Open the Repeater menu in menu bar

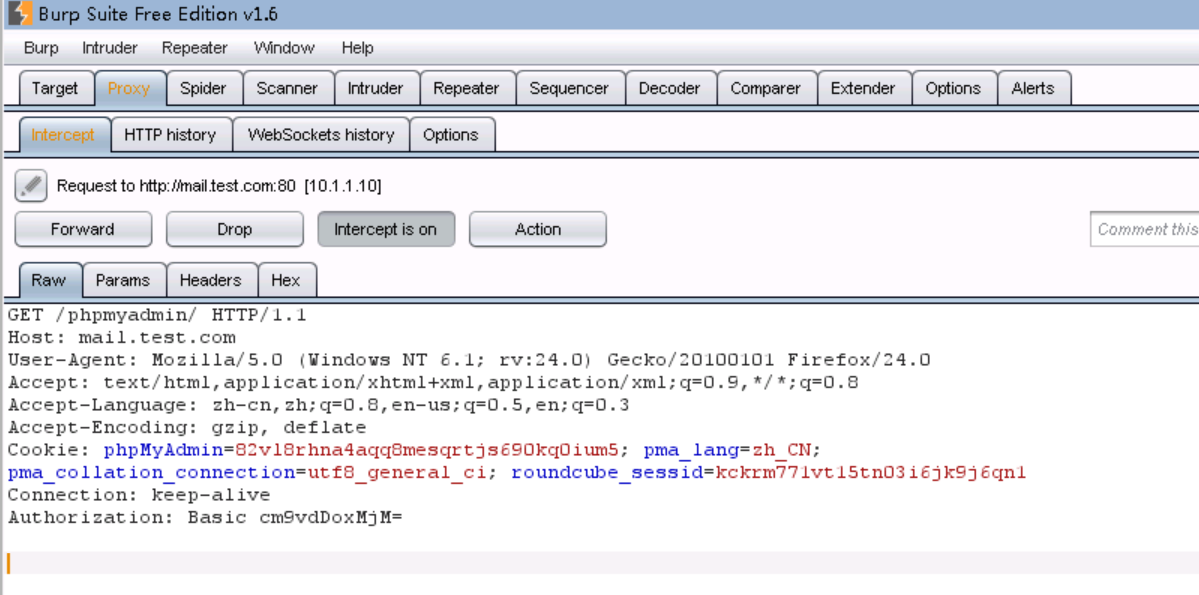point(194,48)
